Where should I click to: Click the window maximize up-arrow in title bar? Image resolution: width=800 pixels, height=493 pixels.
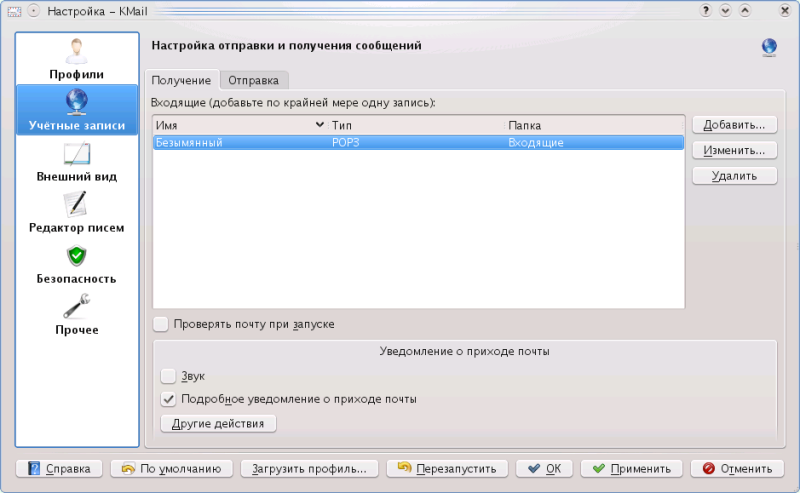(745, 11)
